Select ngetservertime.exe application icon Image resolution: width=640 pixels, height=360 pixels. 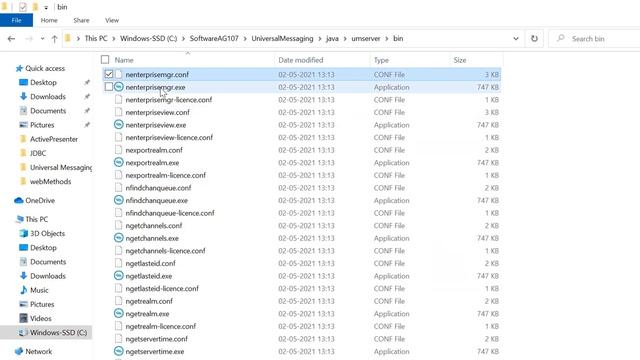pyautogui.click(x=118, y=351)
